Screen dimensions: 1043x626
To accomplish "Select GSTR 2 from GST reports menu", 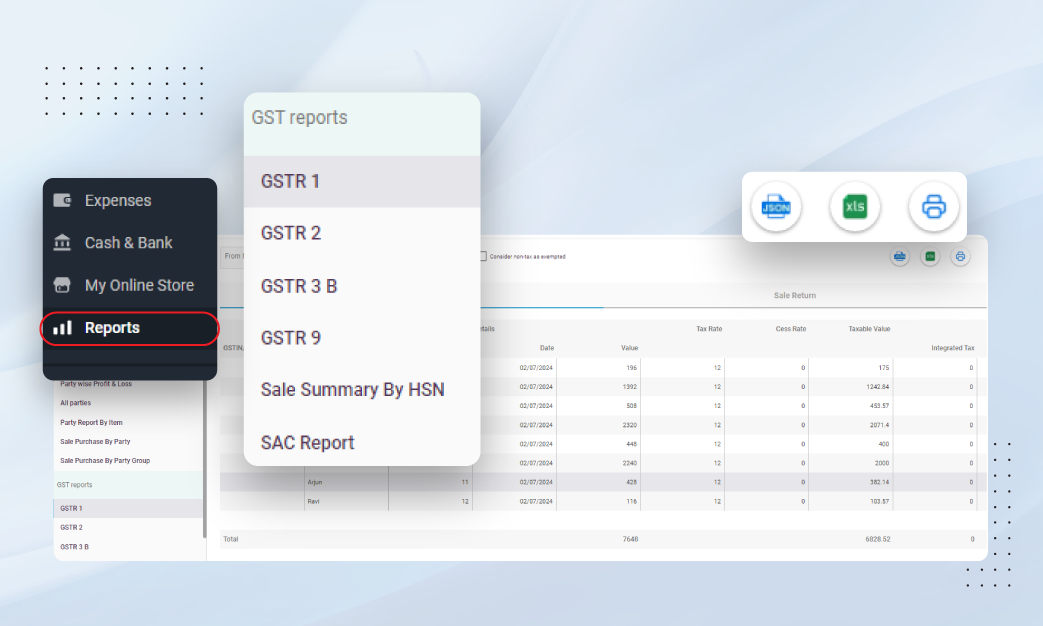I will click(291, 233).
